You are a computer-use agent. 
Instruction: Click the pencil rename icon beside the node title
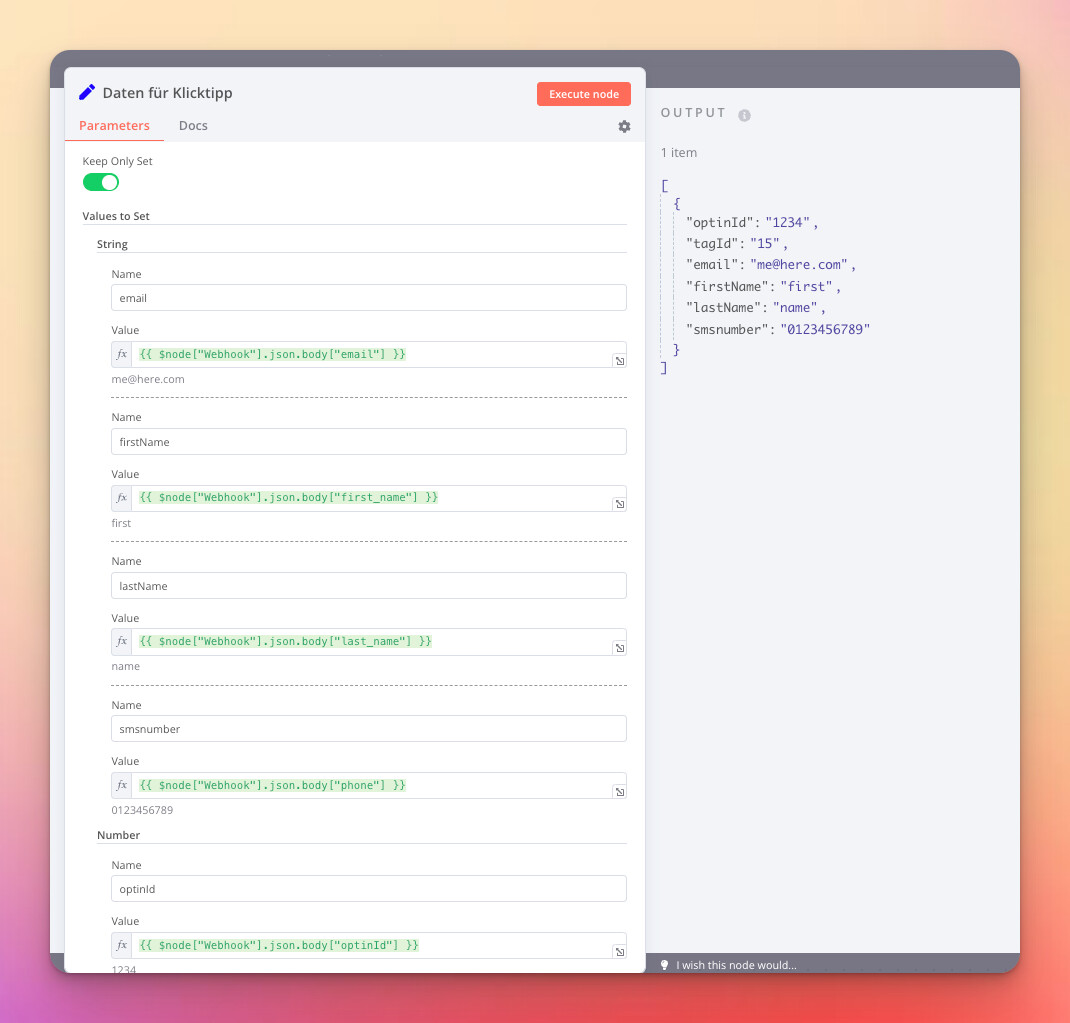tap(87, 92)
